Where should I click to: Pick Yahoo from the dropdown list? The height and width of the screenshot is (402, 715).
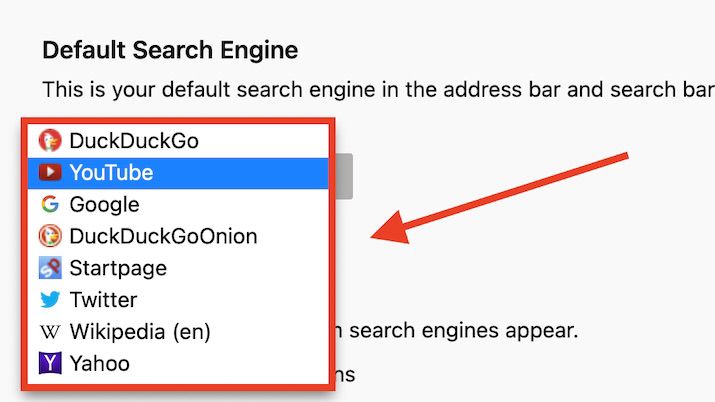(x=99, y=363)
